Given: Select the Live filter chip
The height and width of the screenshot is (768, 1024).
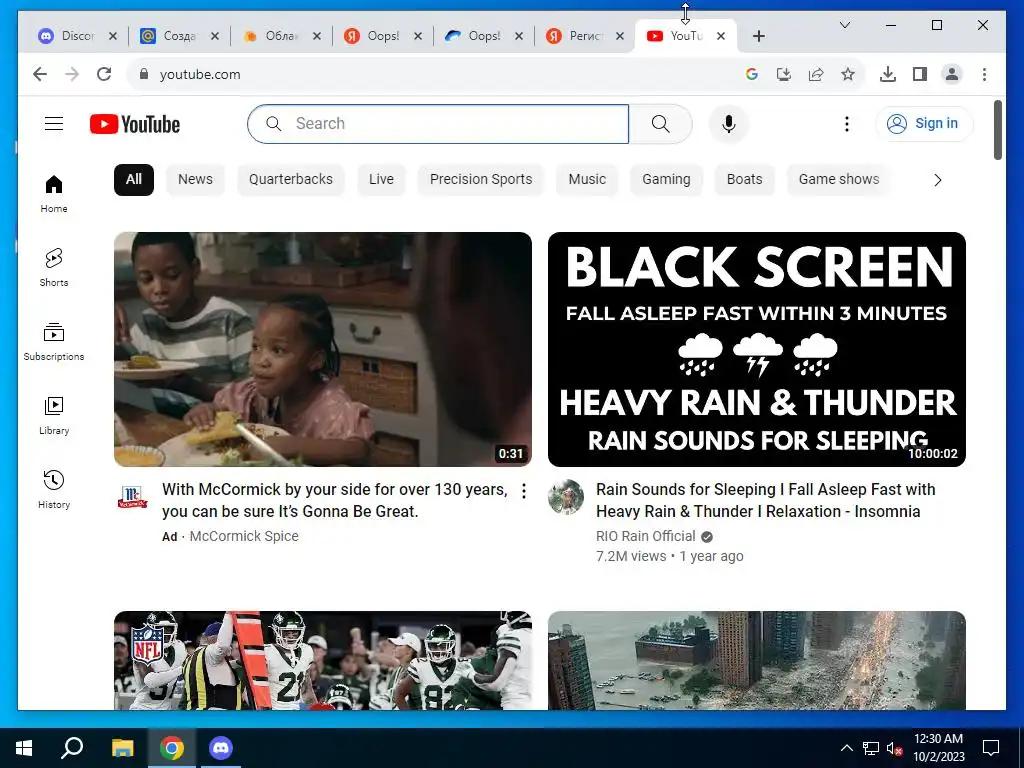Looking at the screenshot, I should 381,180.
